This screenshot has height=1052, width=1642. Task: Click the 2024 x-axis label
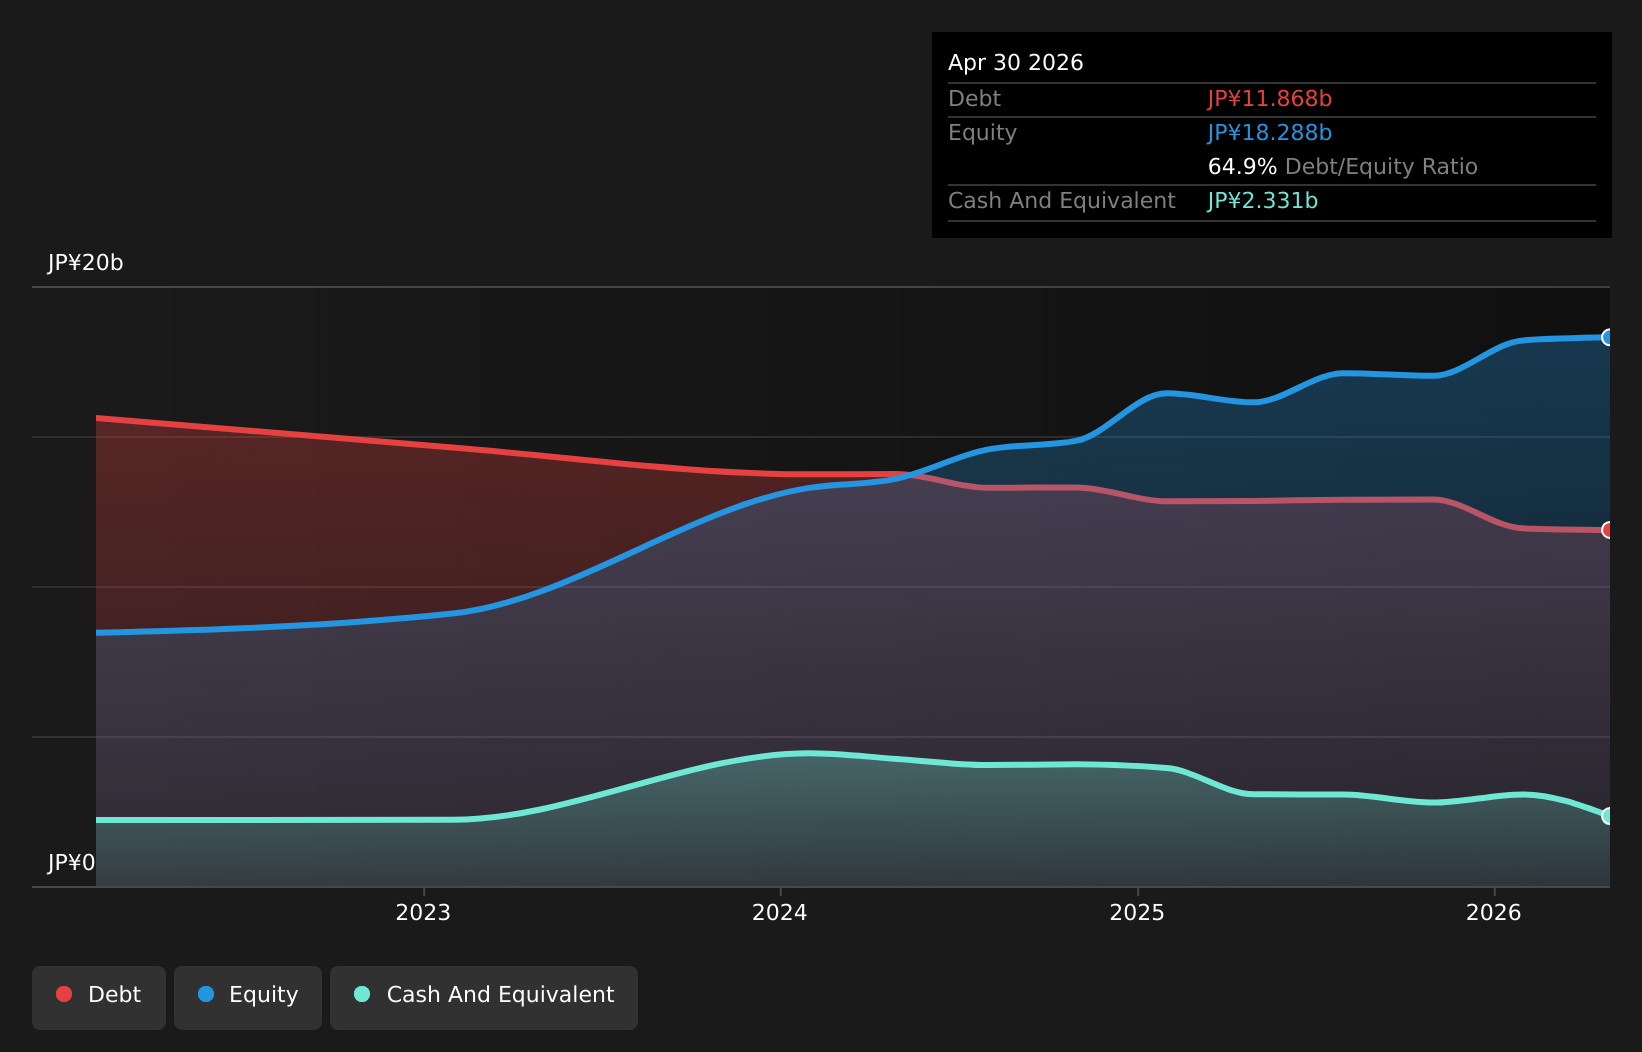coord(780,912)
